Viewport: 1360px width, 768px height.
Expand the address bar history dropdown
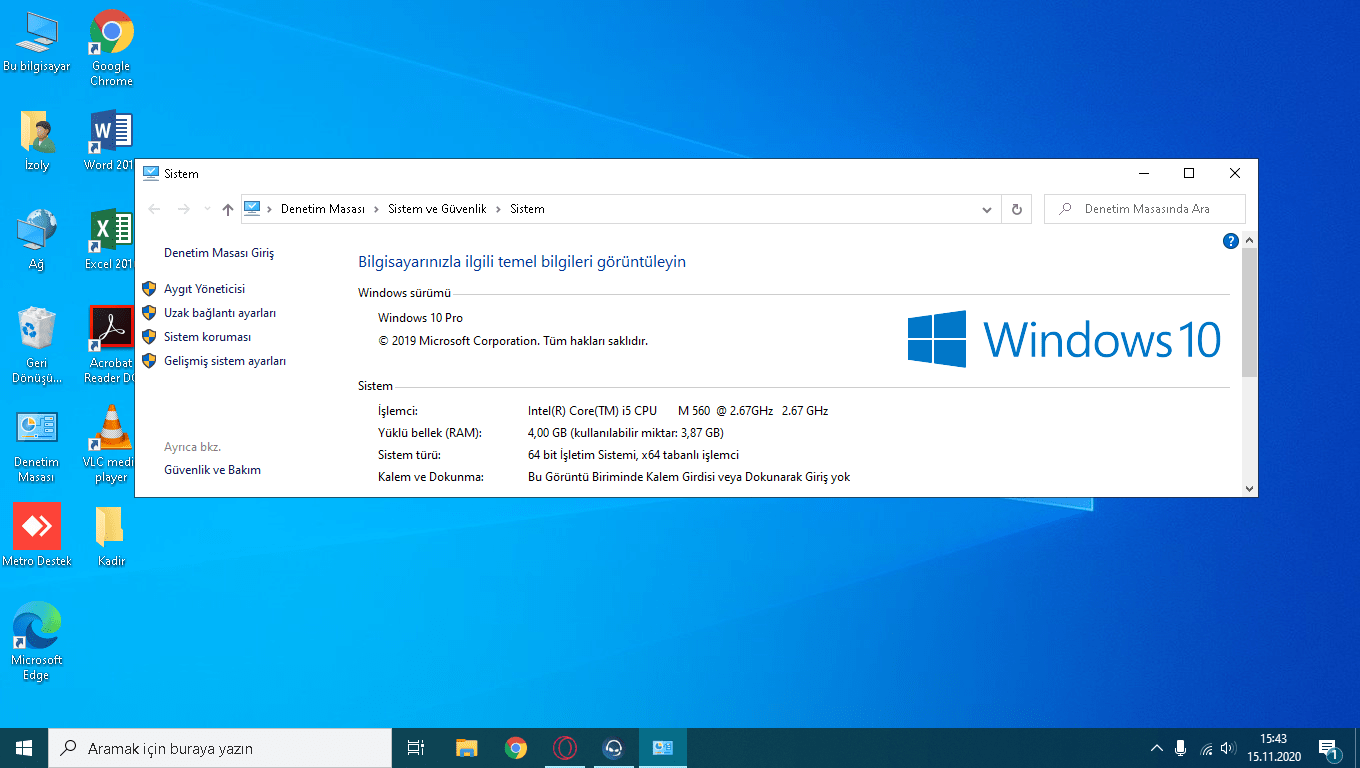(x=987, y=209)
